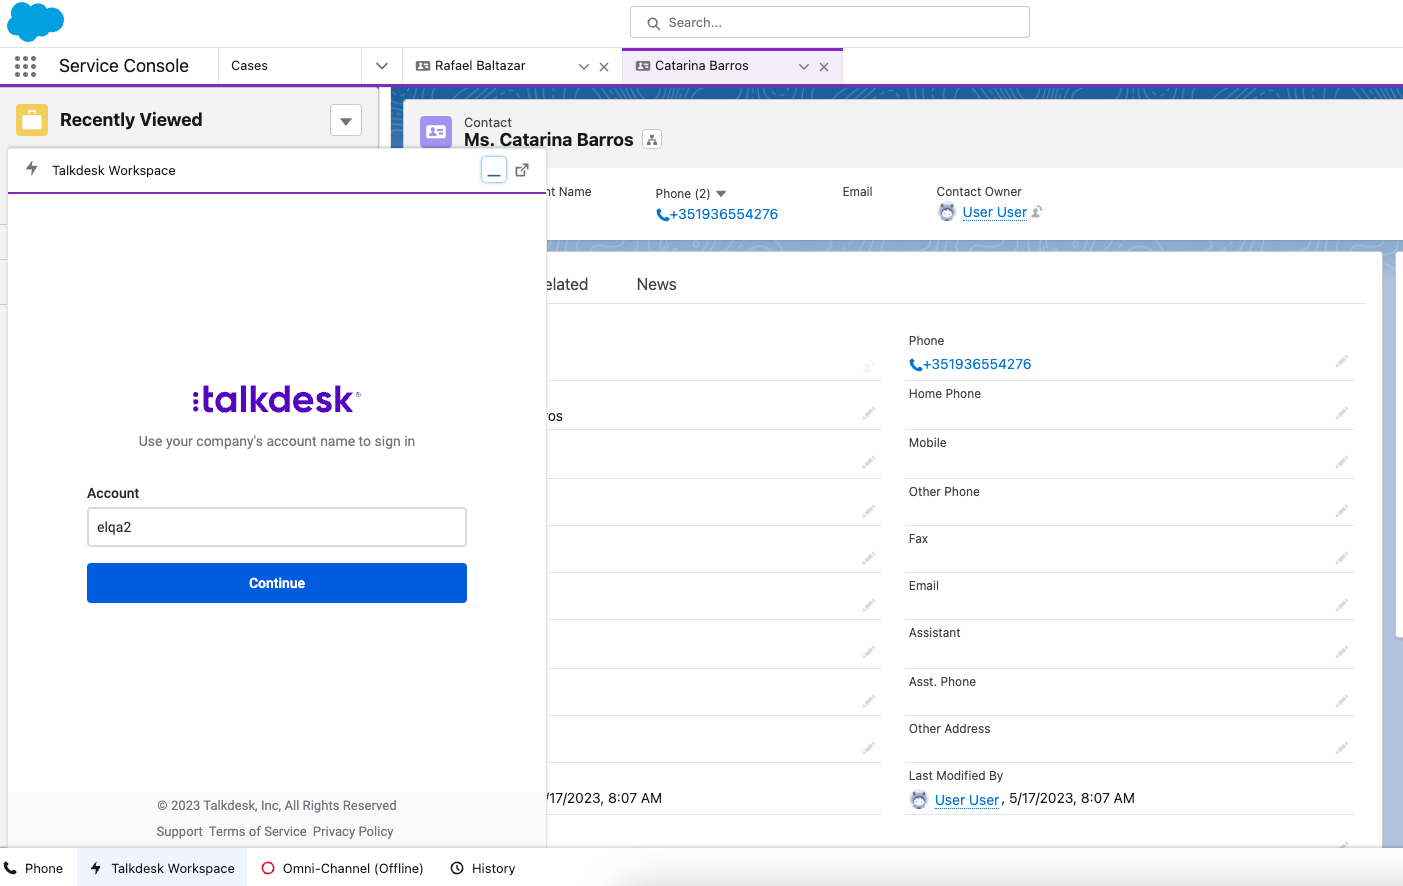Open Rafael Baltazar tab actions chevron
This screenshot has width=1403, height=886.
(x=584, y=67)
